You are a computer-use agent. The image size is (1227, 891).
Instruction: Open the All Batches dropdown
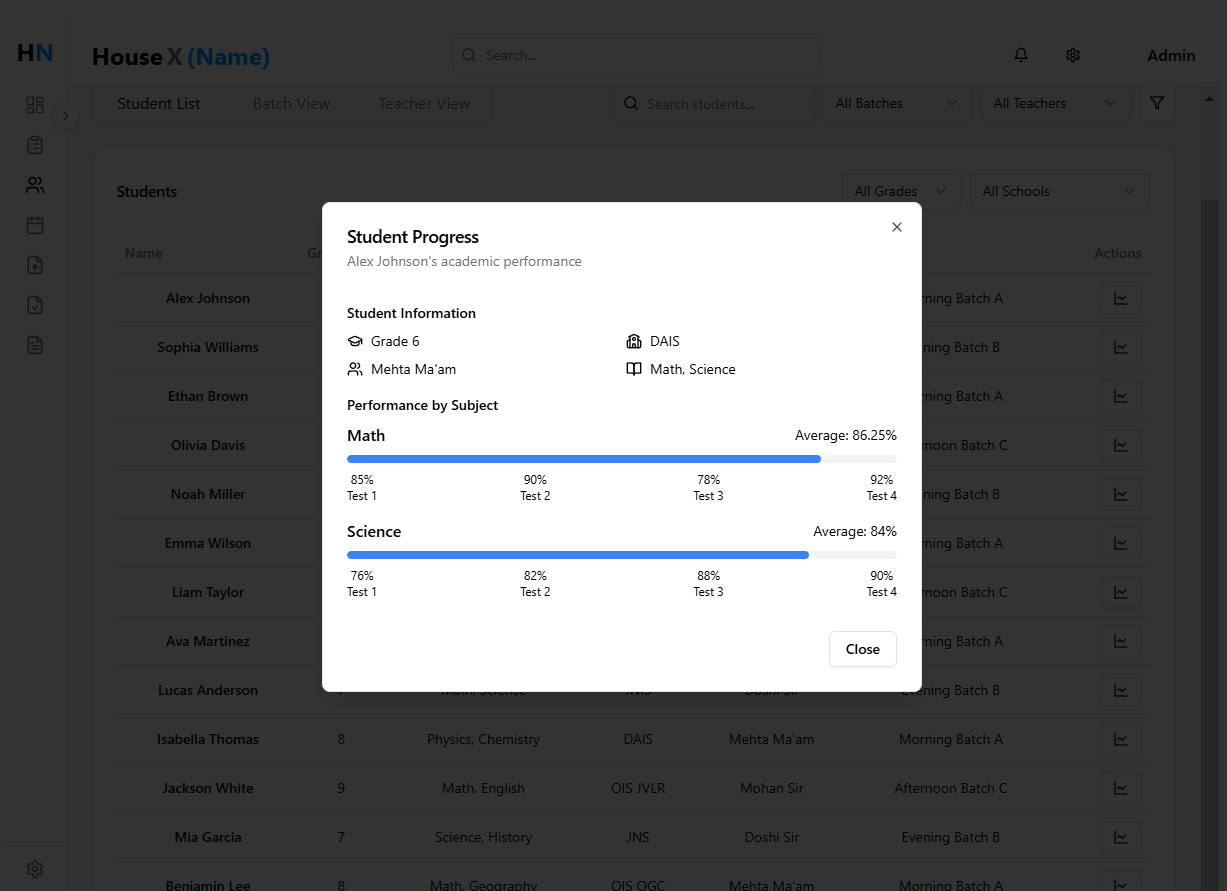click(x=896, y=103)
